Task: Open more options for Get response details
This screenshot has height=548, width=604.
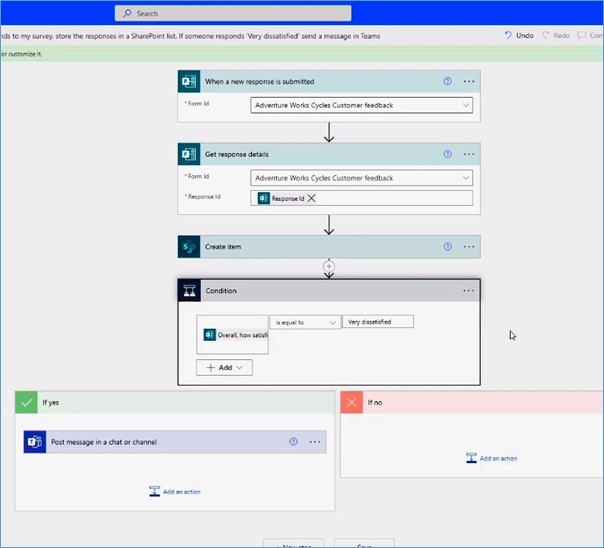Action: pyautogui.click(x=469, y=154)
